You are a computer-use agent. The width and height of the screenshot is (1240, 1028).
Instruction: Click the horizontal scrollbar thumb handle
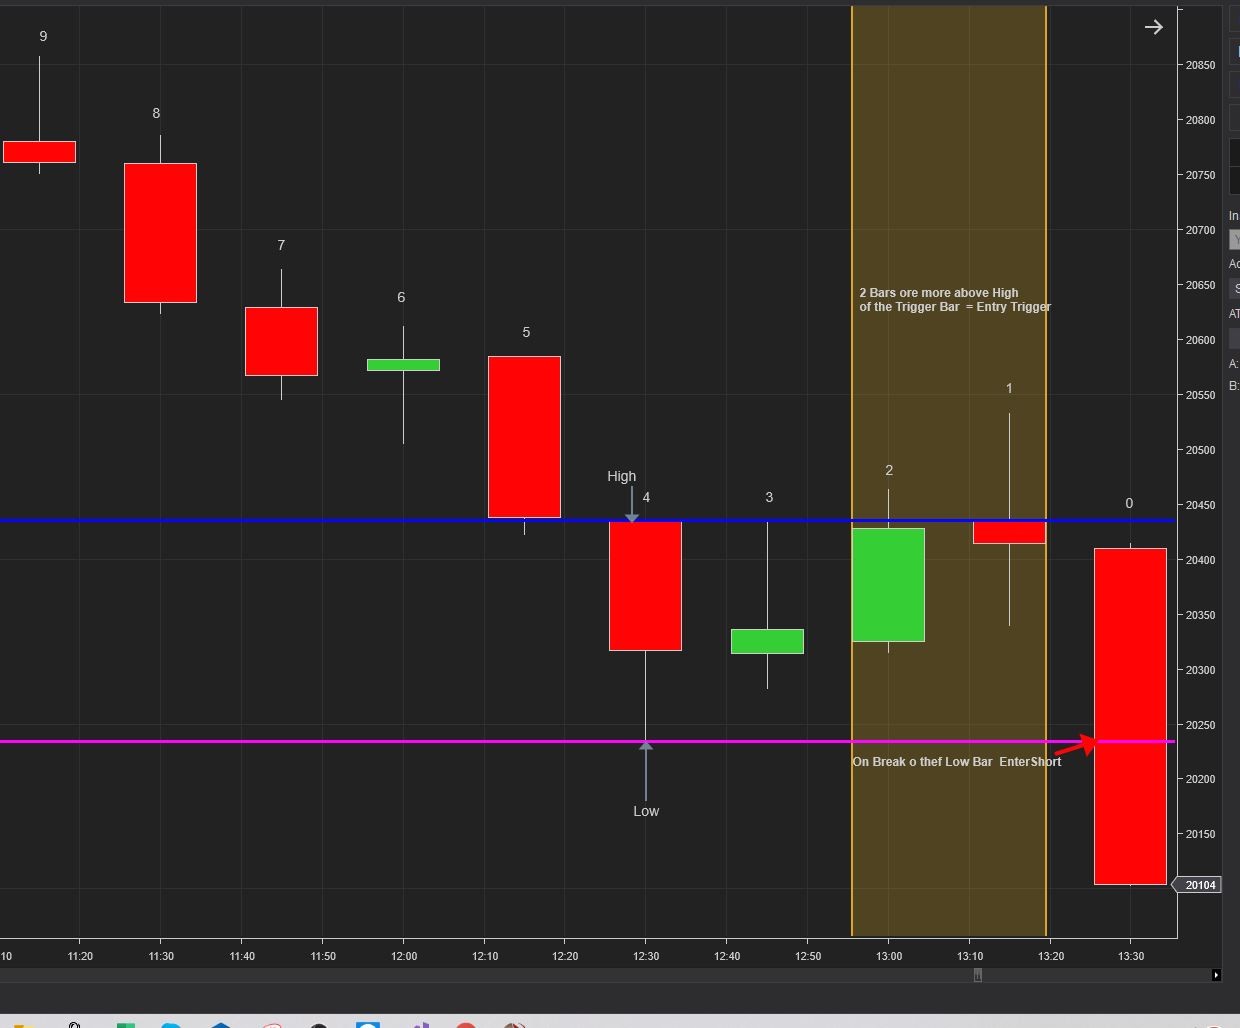click(978, 975)
